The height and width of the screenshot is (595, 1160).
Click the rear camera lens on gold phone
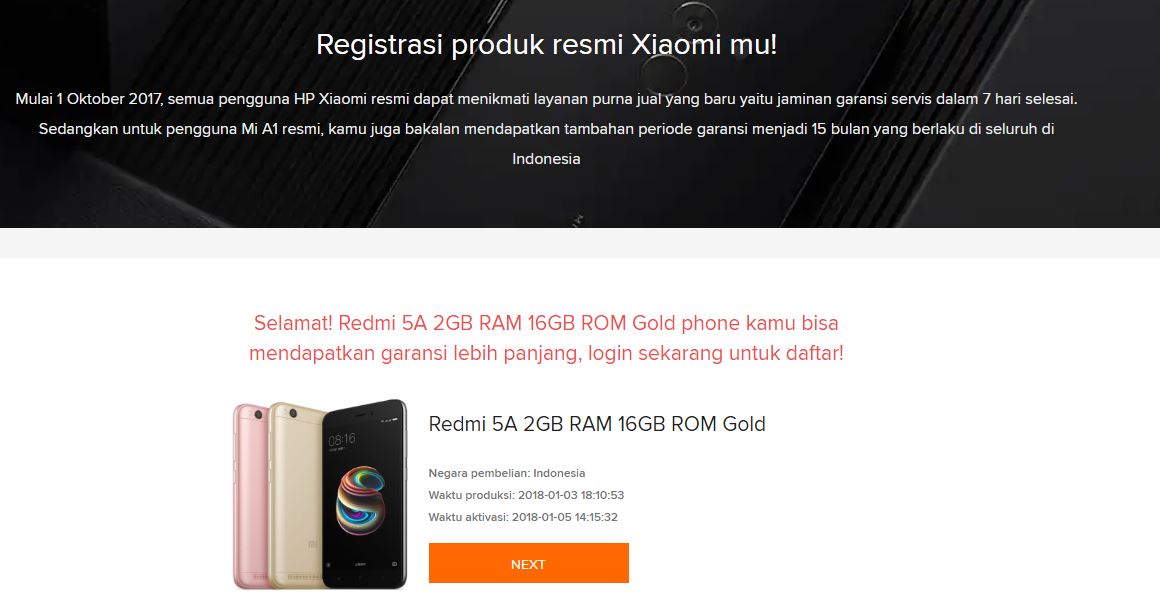point(294,413)
